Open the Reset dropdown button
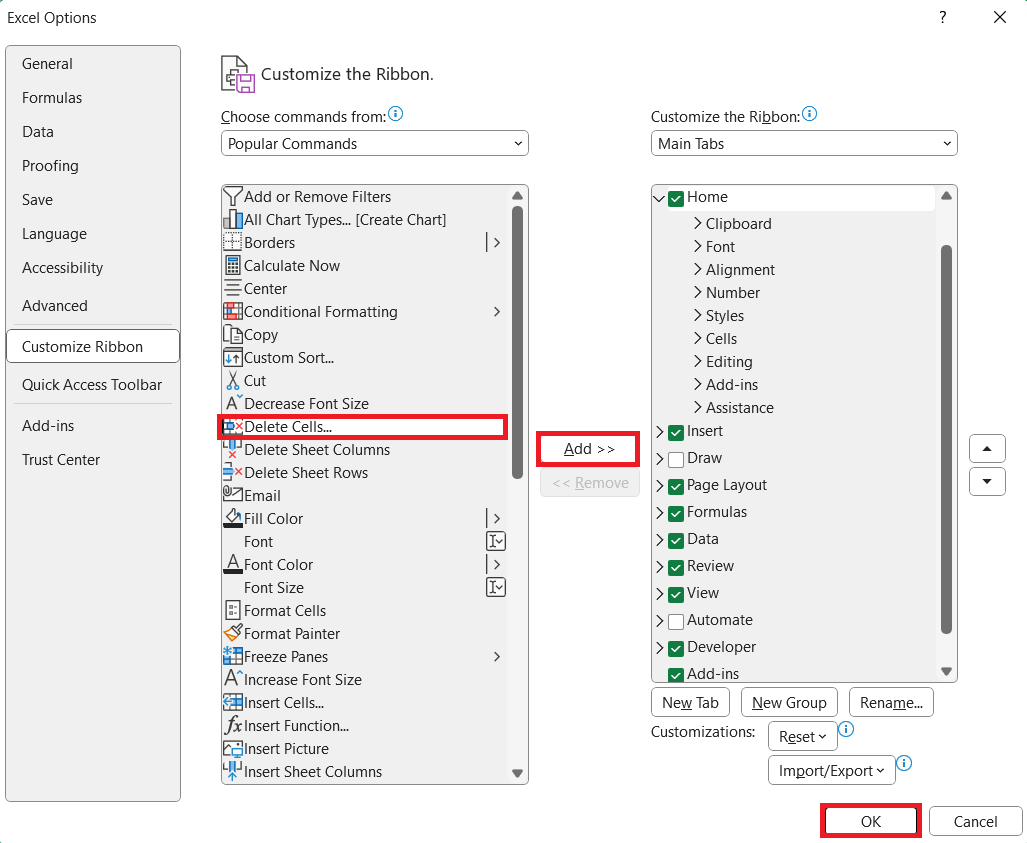 click(802, 736)
